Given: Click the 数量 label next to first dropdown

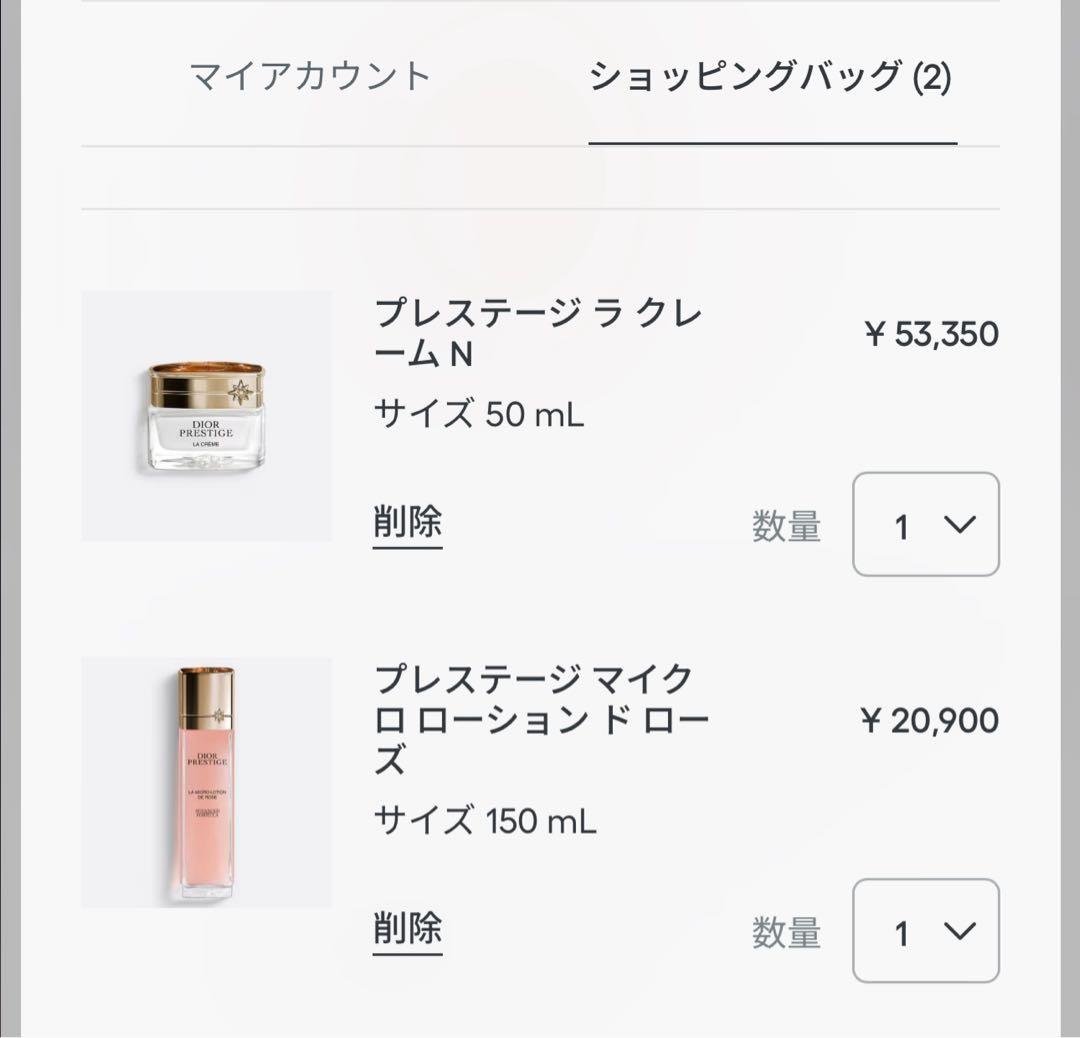Looking at the screenshot, I should click(x=787, y=525).
